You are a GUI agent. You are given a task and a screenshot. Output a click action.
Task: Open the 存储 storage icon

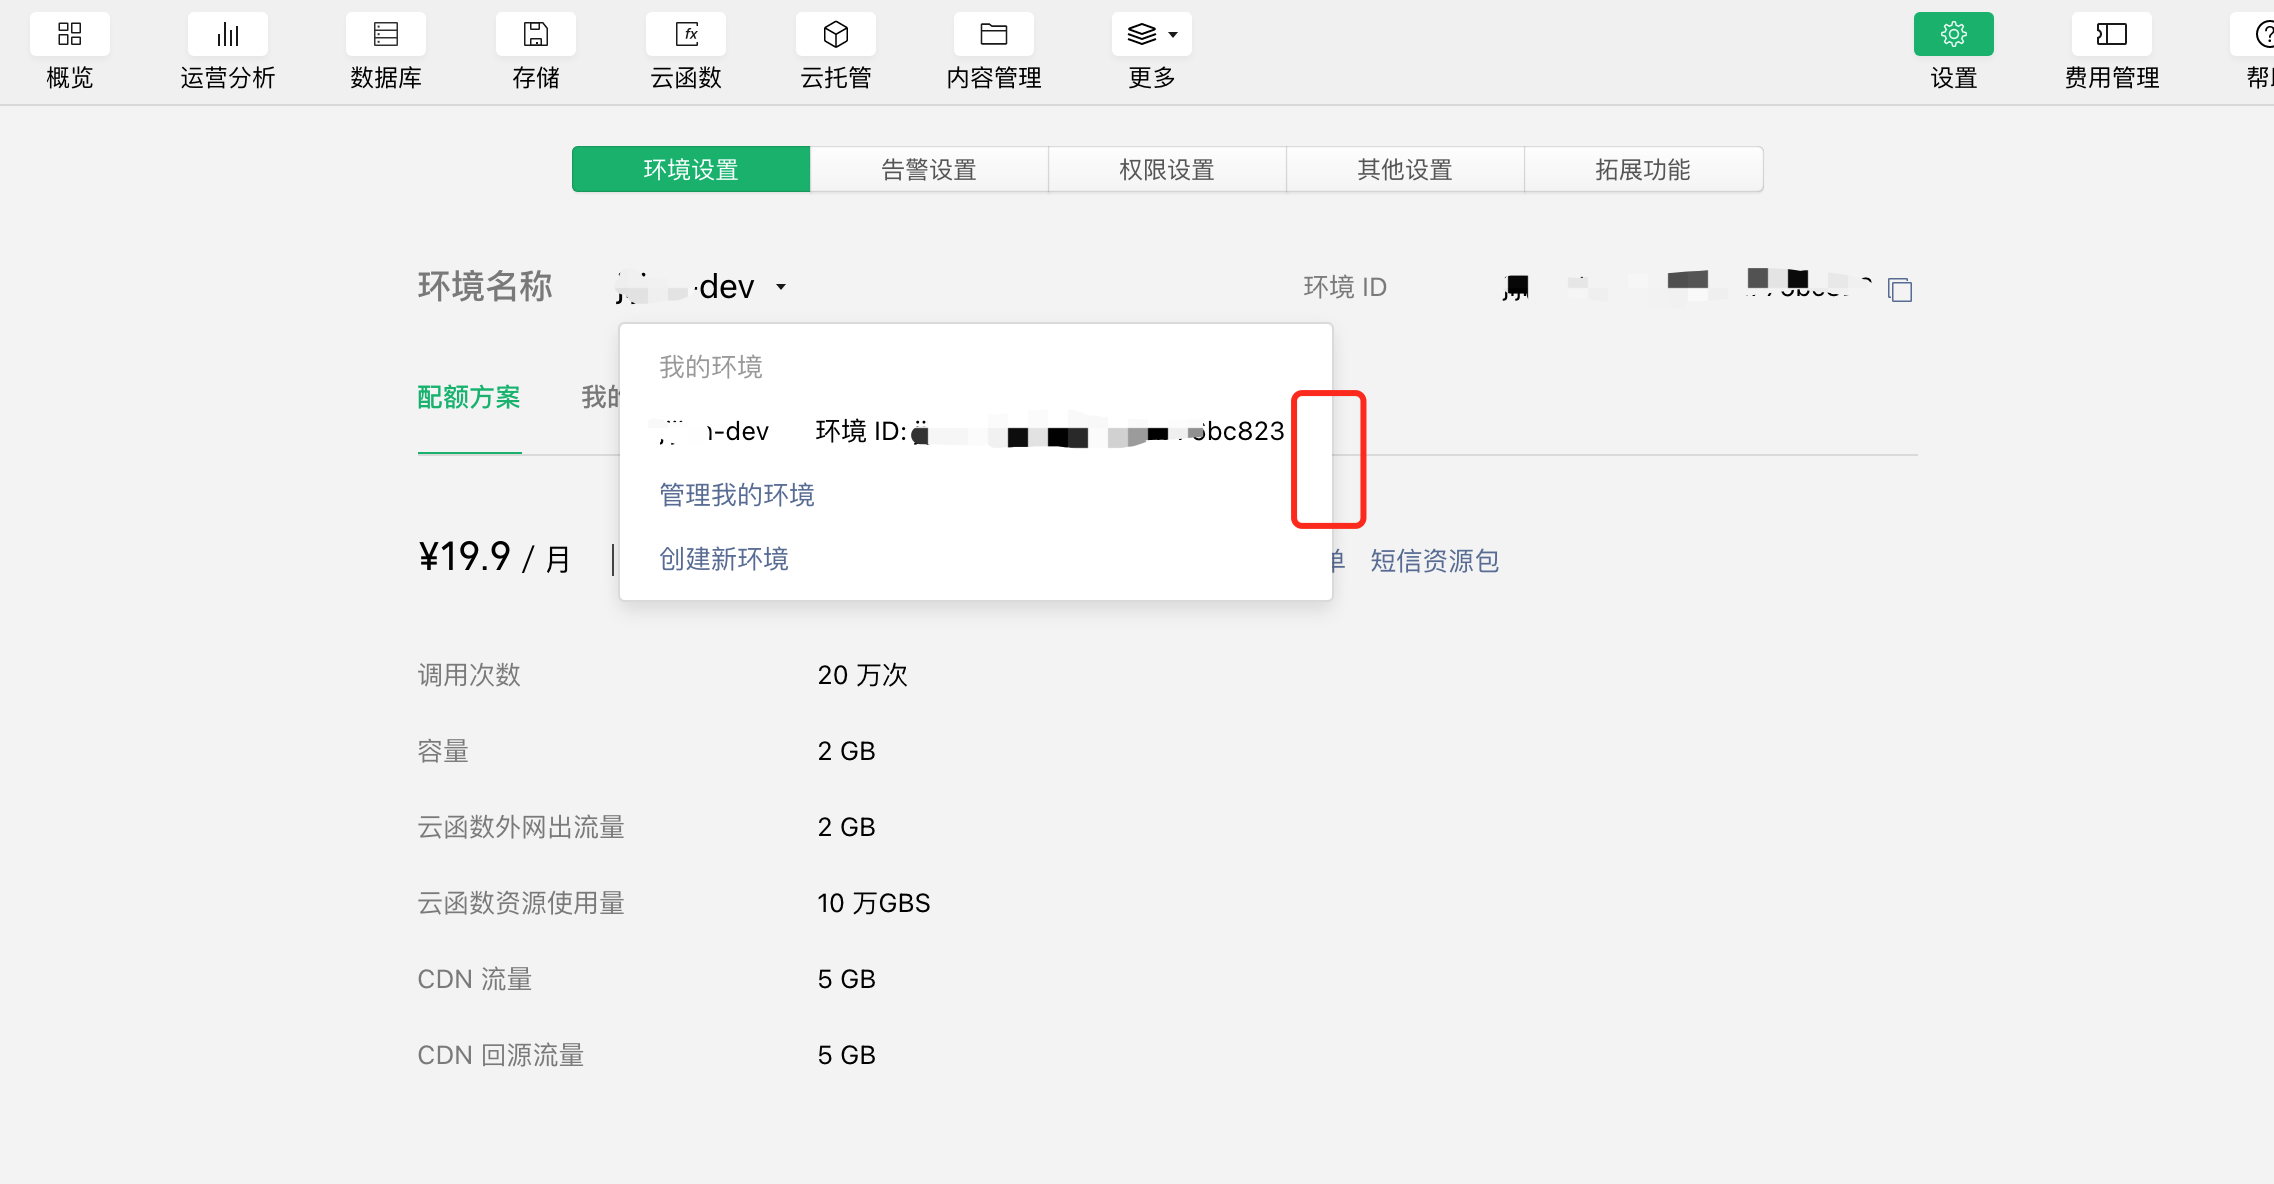pos(535,35)
